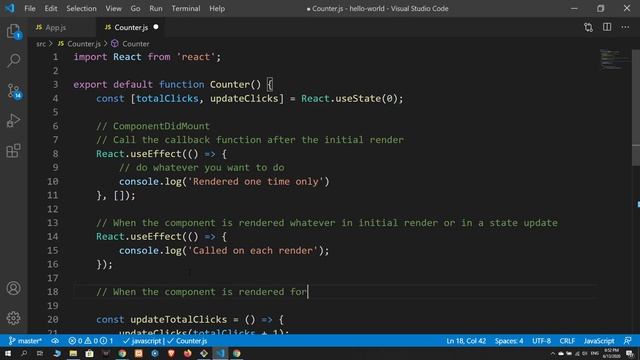This screenshot has height=360, width=640.
Task: Open the errors and warnings summary
Action: (91, 341)
